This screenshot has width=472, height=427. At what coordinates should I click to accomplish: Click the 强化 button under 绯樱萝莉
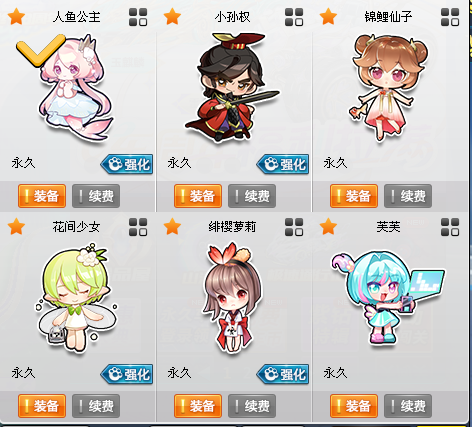(283, 374)
